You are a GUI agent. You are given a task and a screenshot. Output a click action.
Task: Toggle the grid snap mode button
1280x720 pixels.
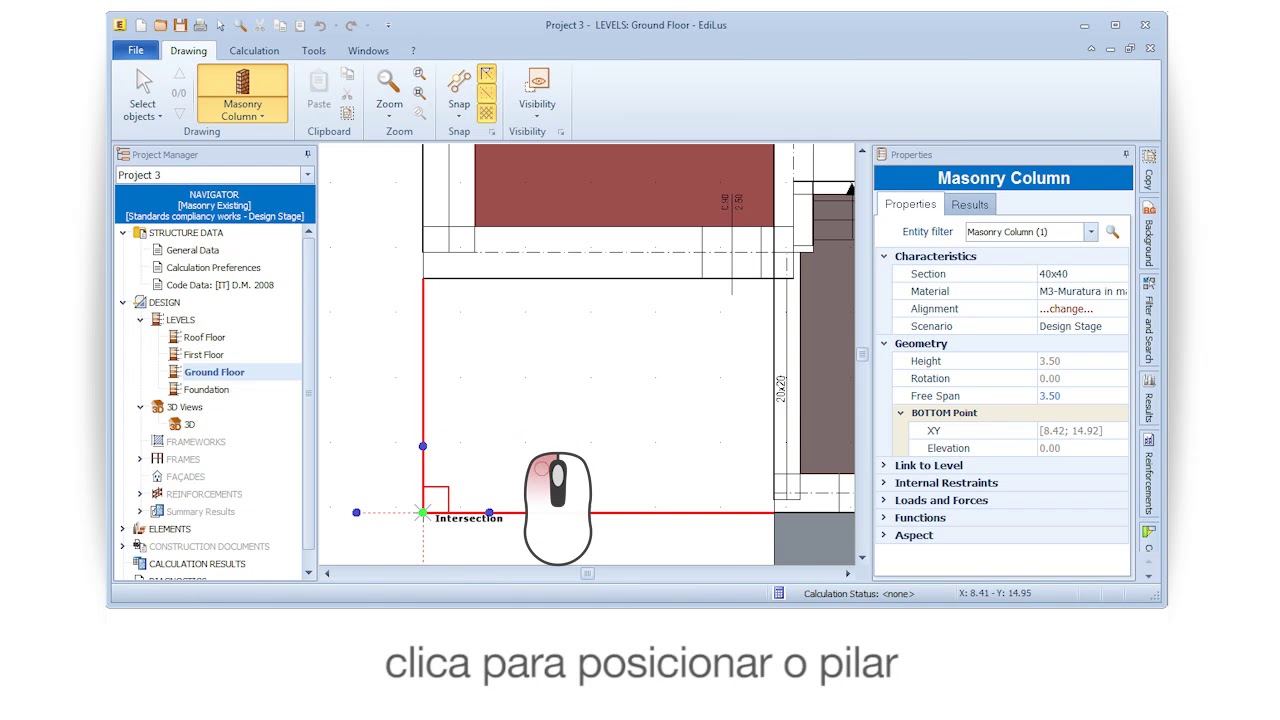487,113
